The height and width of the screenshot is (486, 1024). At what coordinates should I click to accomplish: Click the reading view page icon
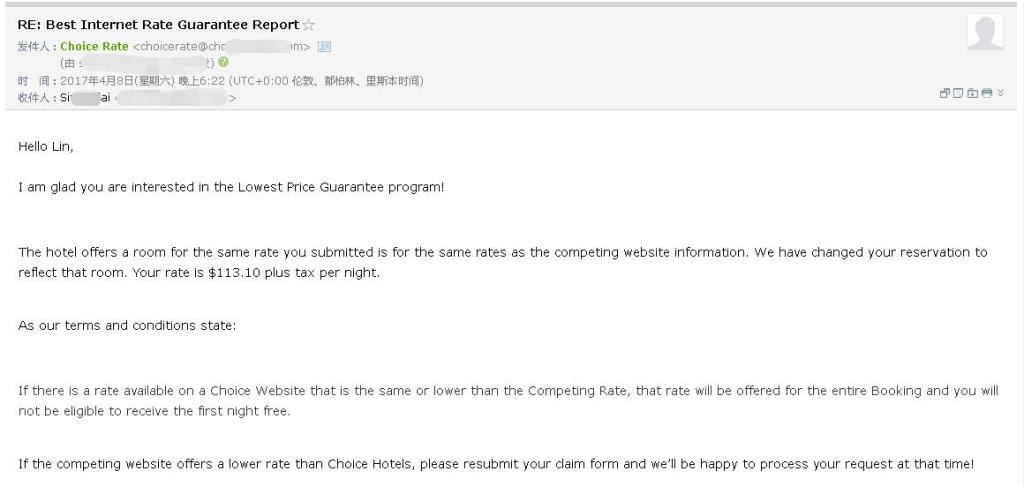pyautogui.click(x=958, y=93)
